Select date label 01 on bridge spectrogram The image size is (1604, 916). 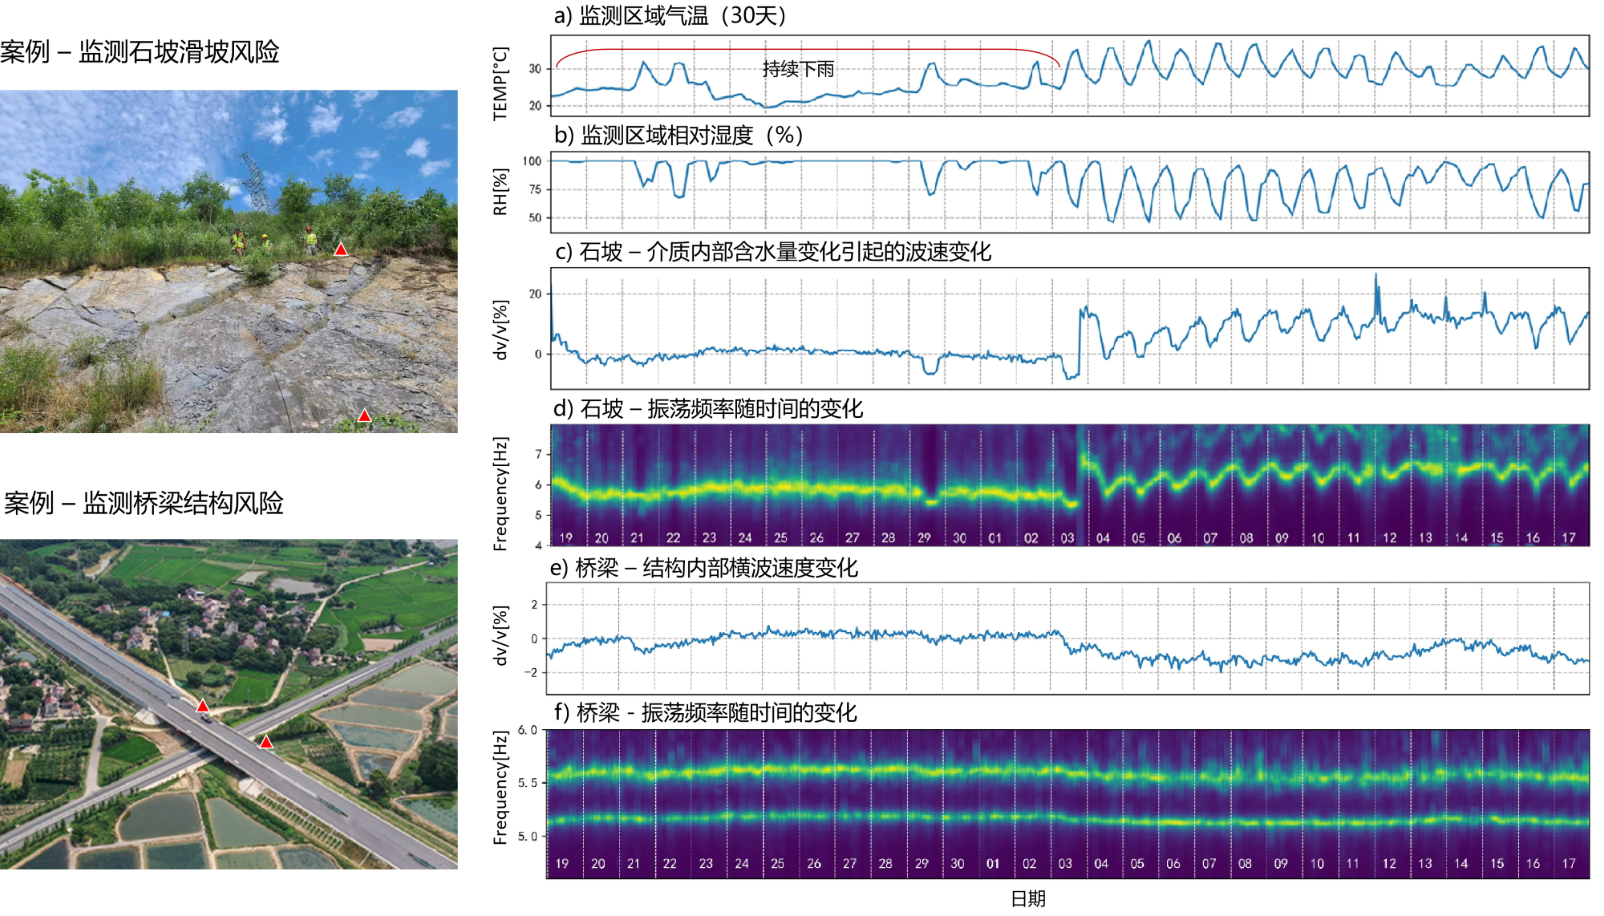(x=993, y=864)
